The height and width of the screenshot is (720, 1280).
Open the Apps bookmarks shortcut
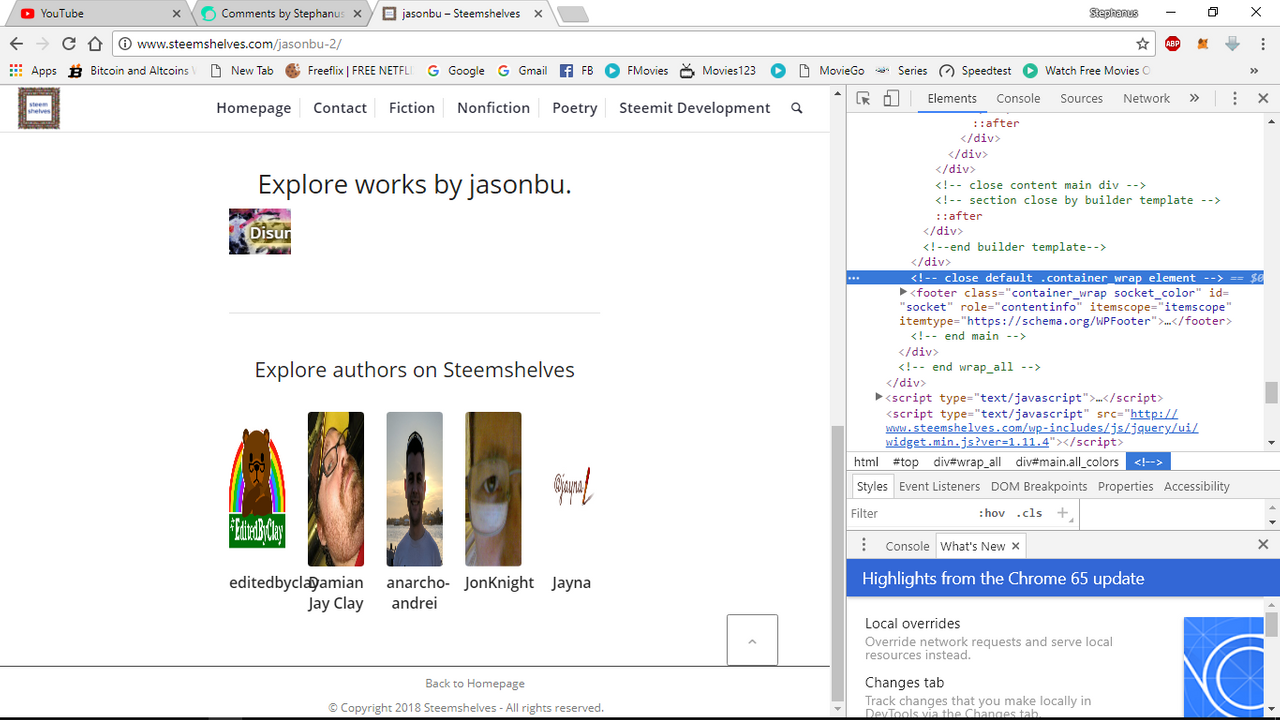(x=33, y=71)
